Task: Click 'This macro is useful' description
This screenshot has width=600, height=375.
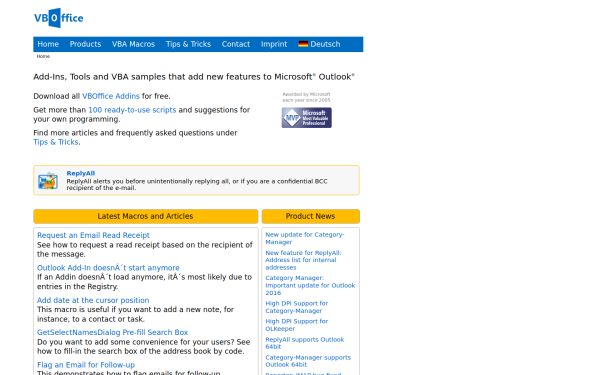Action: click(135, 314)
